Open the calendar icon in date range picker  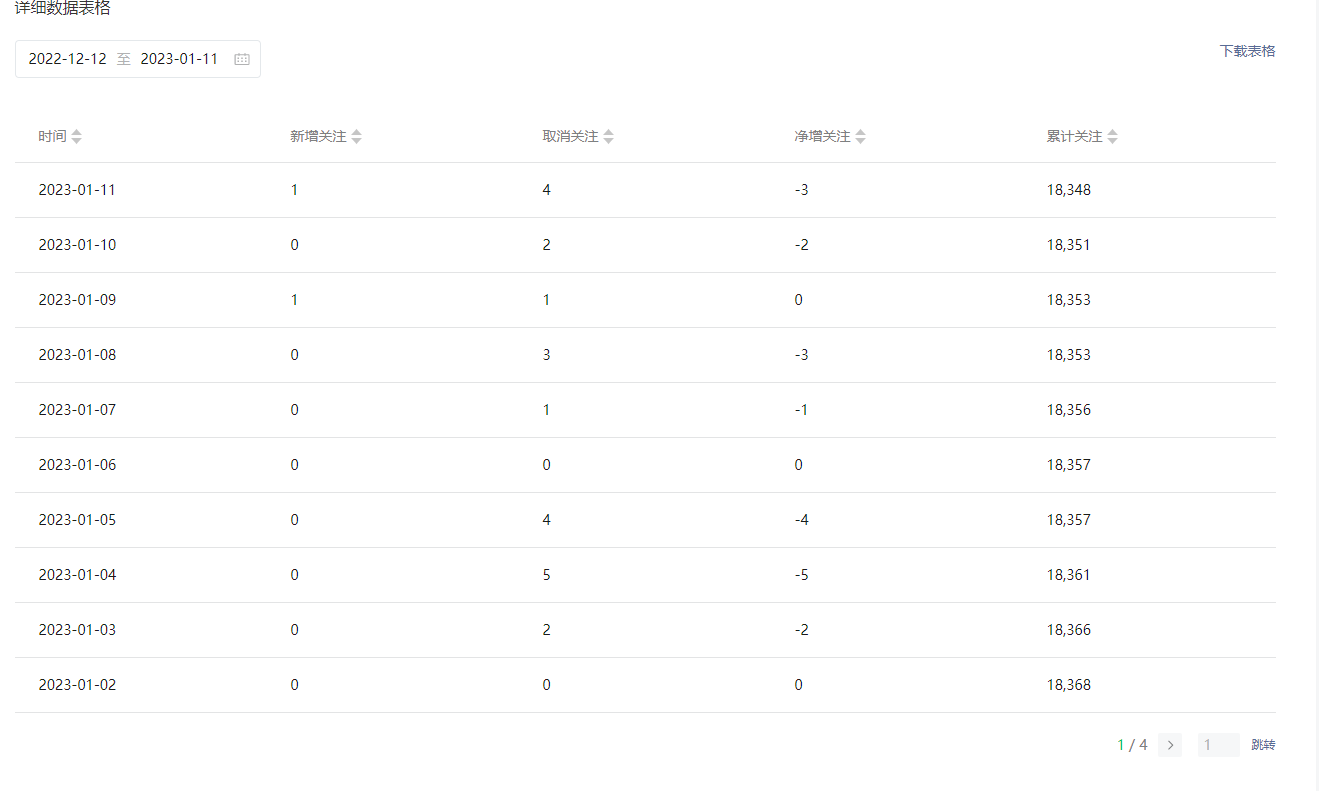click(242, 59)
